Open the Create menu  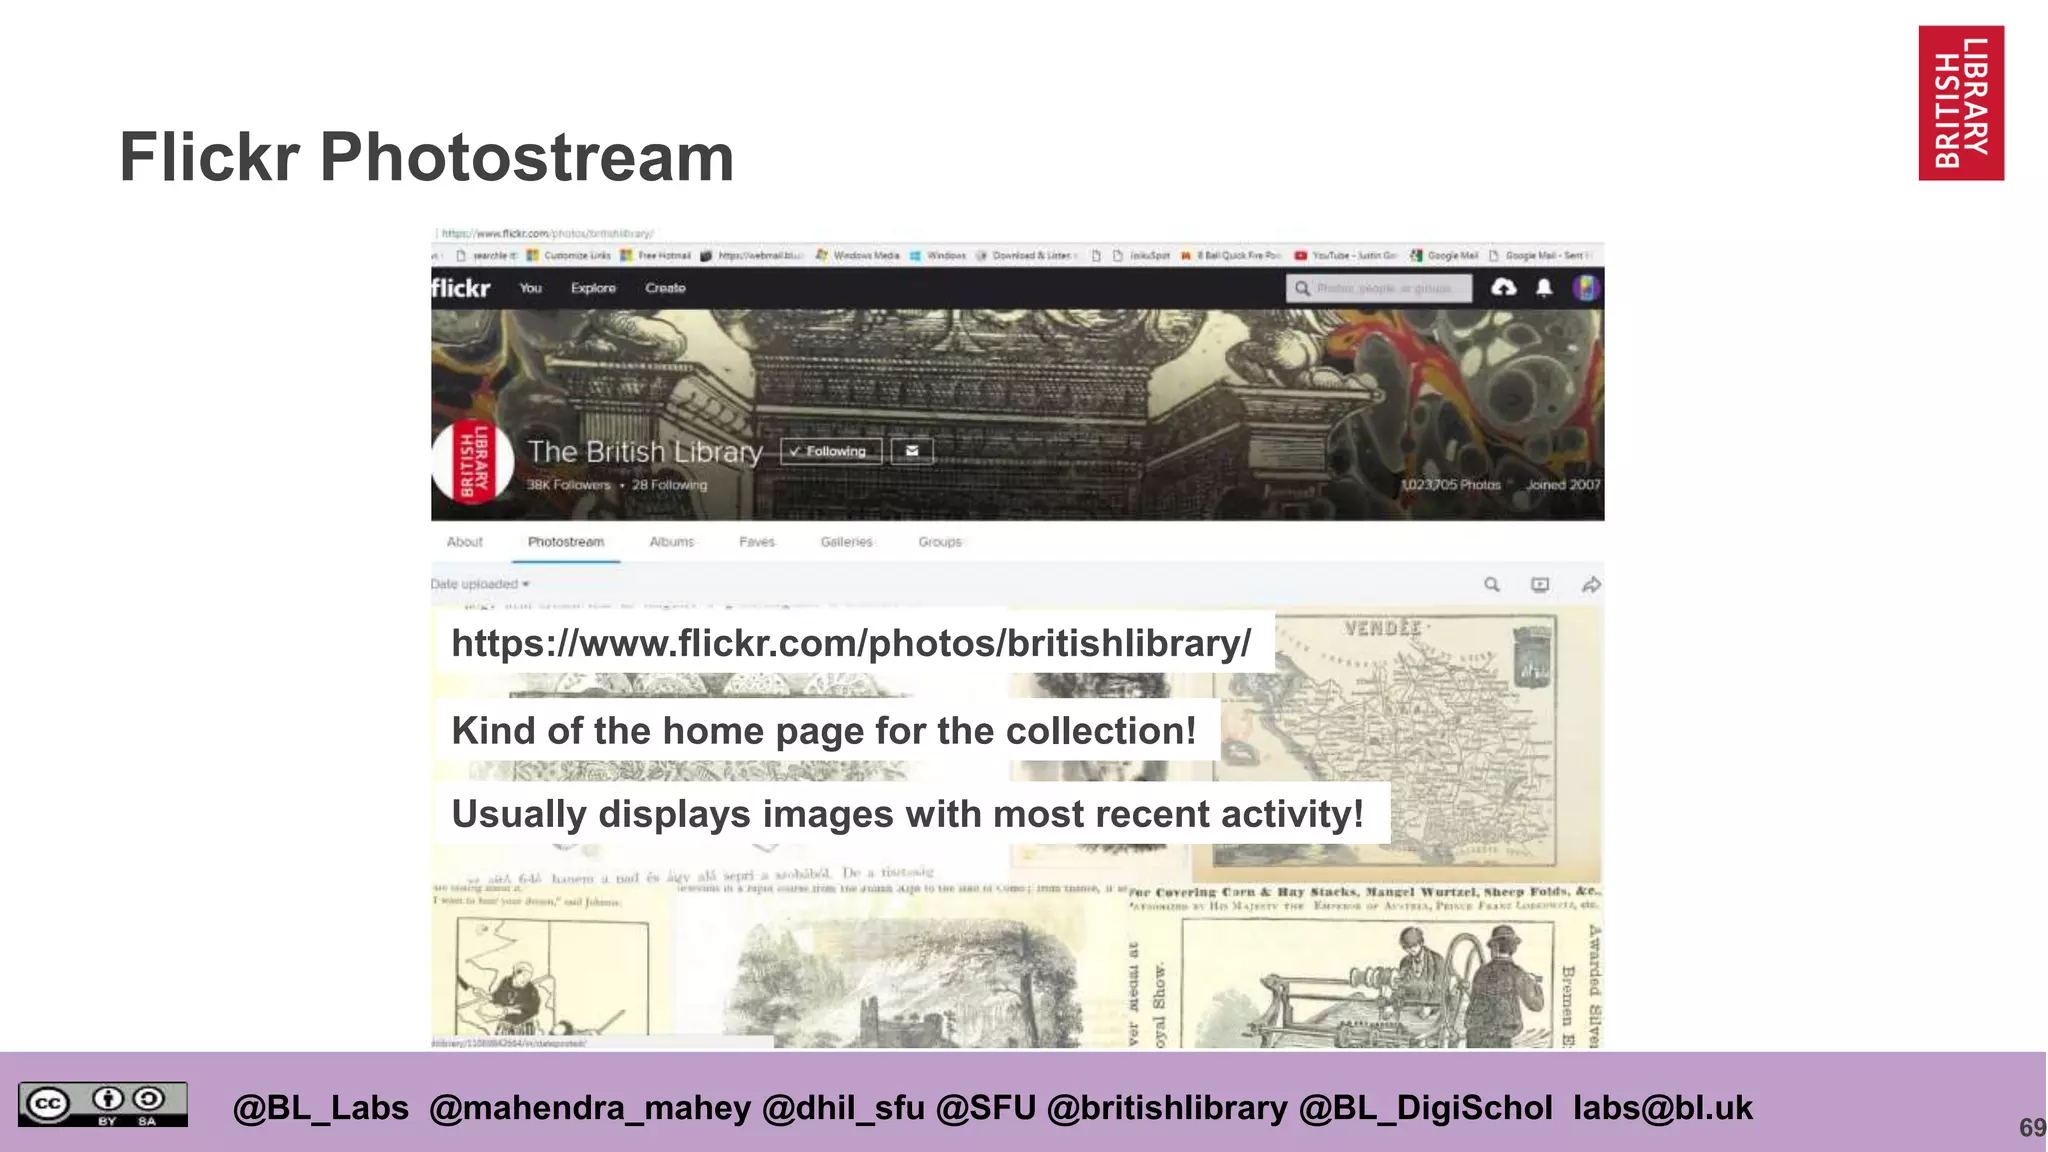(665, 288)
